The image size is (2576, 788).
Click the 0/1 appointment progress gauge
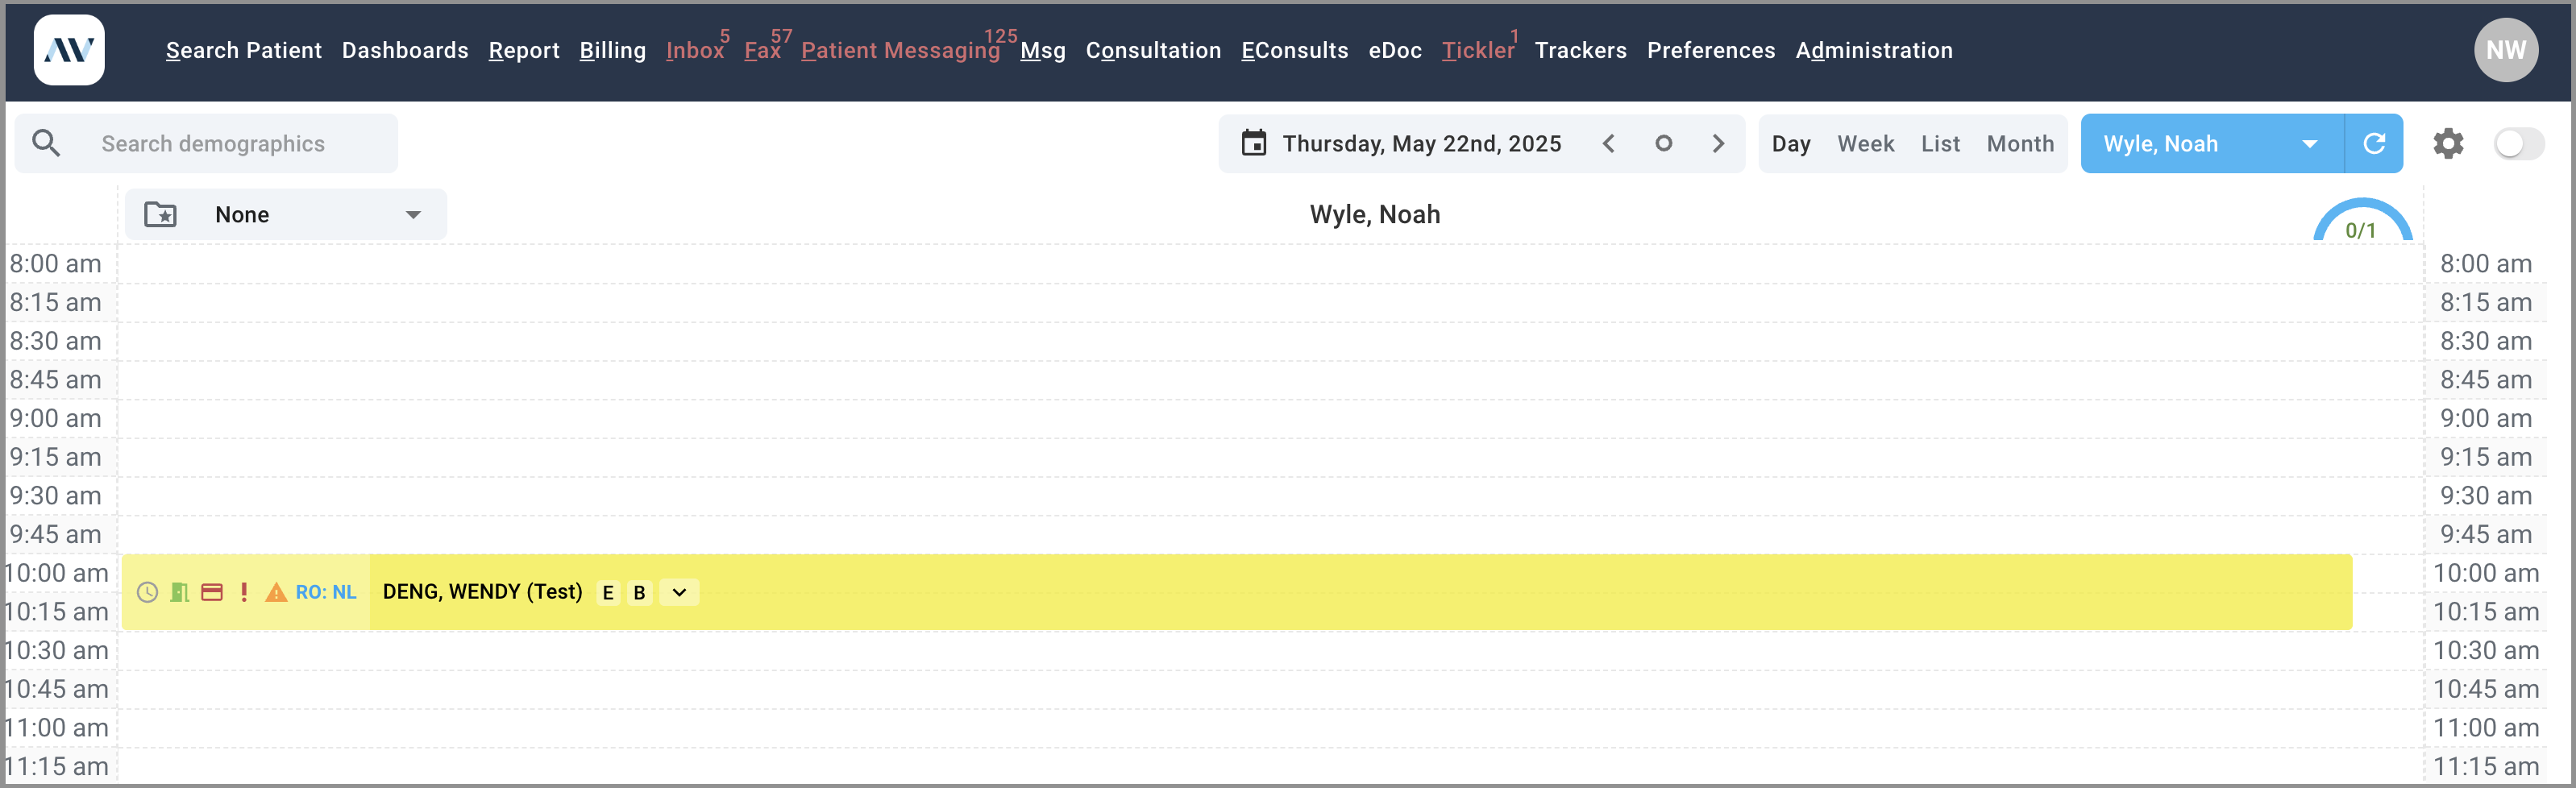pyautogui.click(x=2362, y=221)
